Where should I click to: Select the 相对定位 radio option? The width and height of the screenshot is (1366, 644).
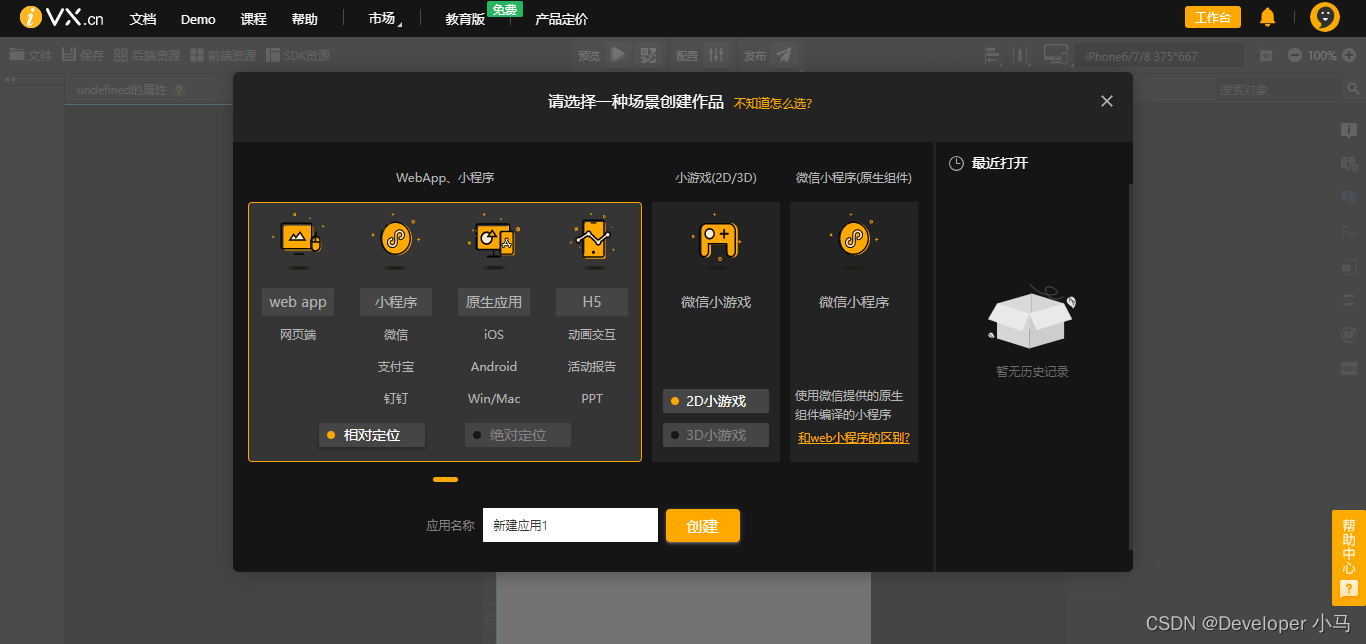(x=372, y=435)
